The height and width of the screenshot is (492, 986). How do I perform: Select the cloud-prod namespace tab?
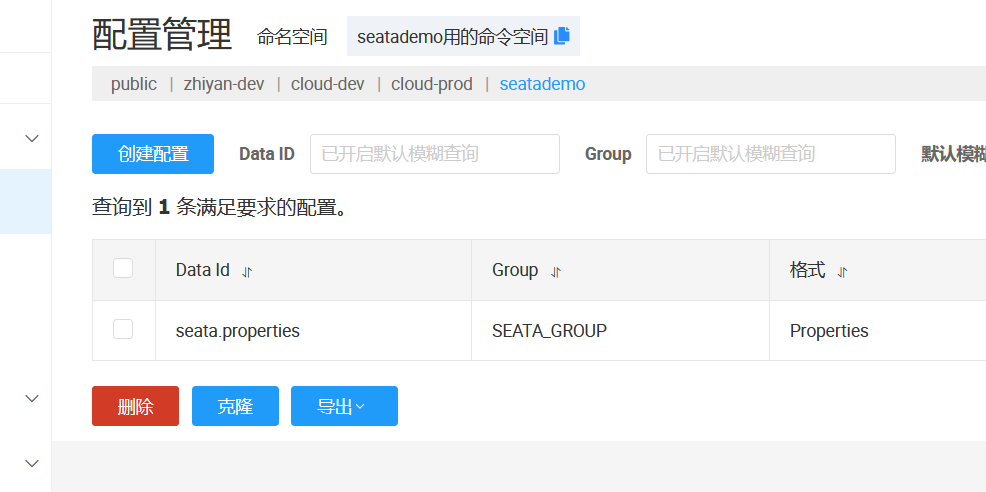(432, 84)
